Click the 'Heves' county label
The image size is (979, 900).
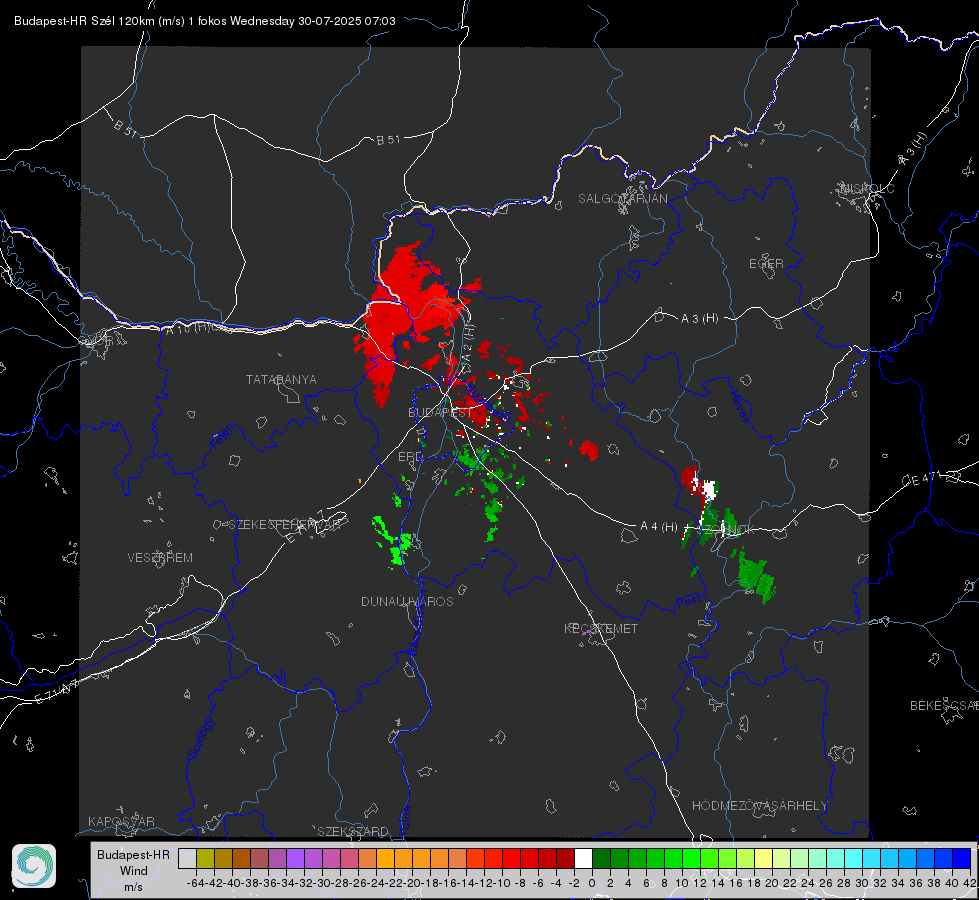(x=740, y=406)
